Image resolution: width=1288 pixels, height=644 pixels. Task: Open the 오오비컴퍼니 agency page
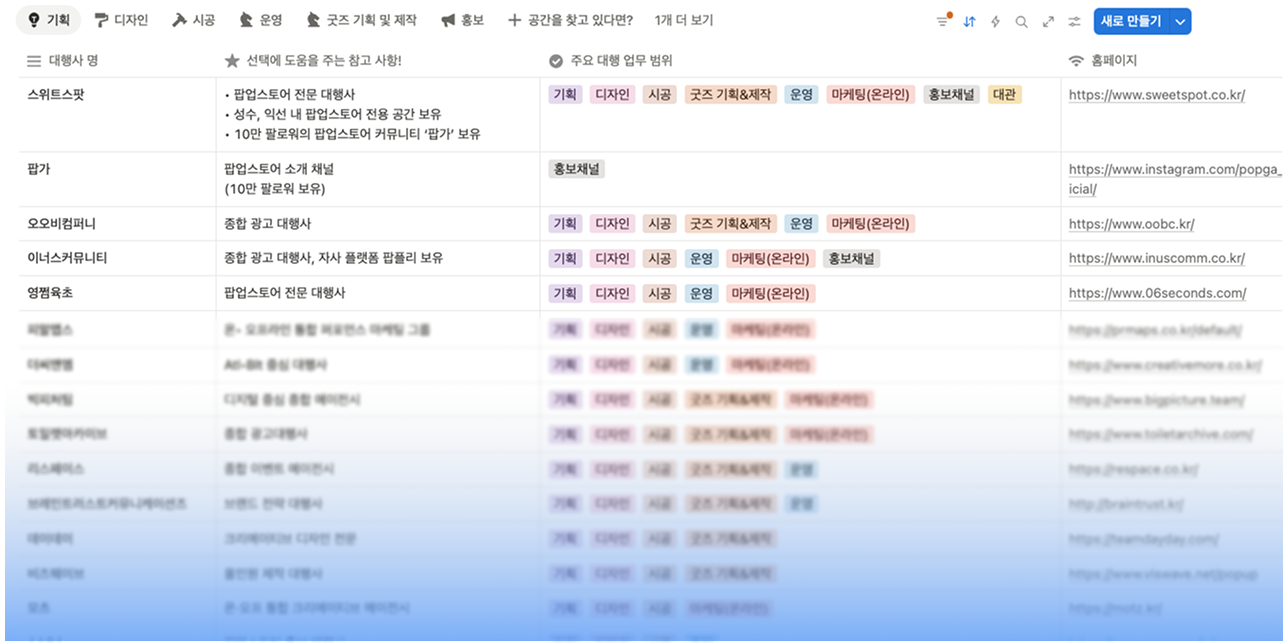click(x=62, y=223)
